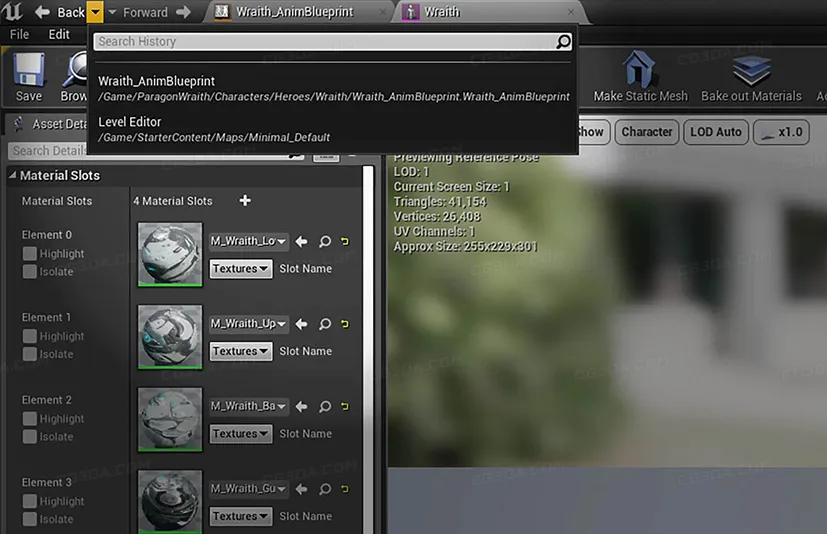Enable Highlight for Element 2

[x=30, y=418]
